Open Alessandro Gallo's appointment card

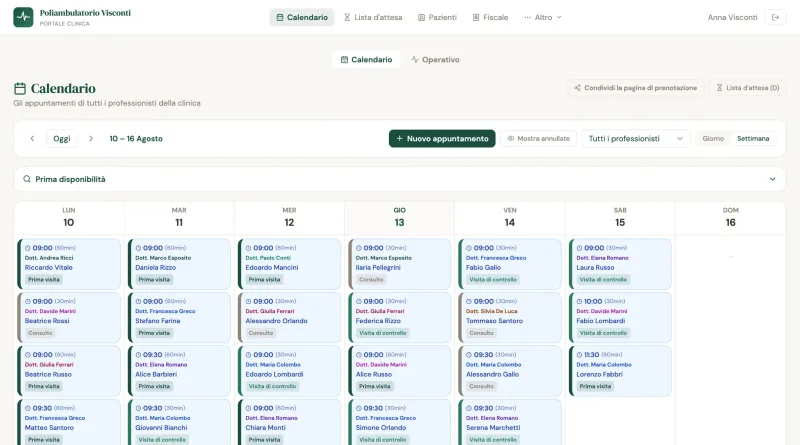(x=510, y=371)
